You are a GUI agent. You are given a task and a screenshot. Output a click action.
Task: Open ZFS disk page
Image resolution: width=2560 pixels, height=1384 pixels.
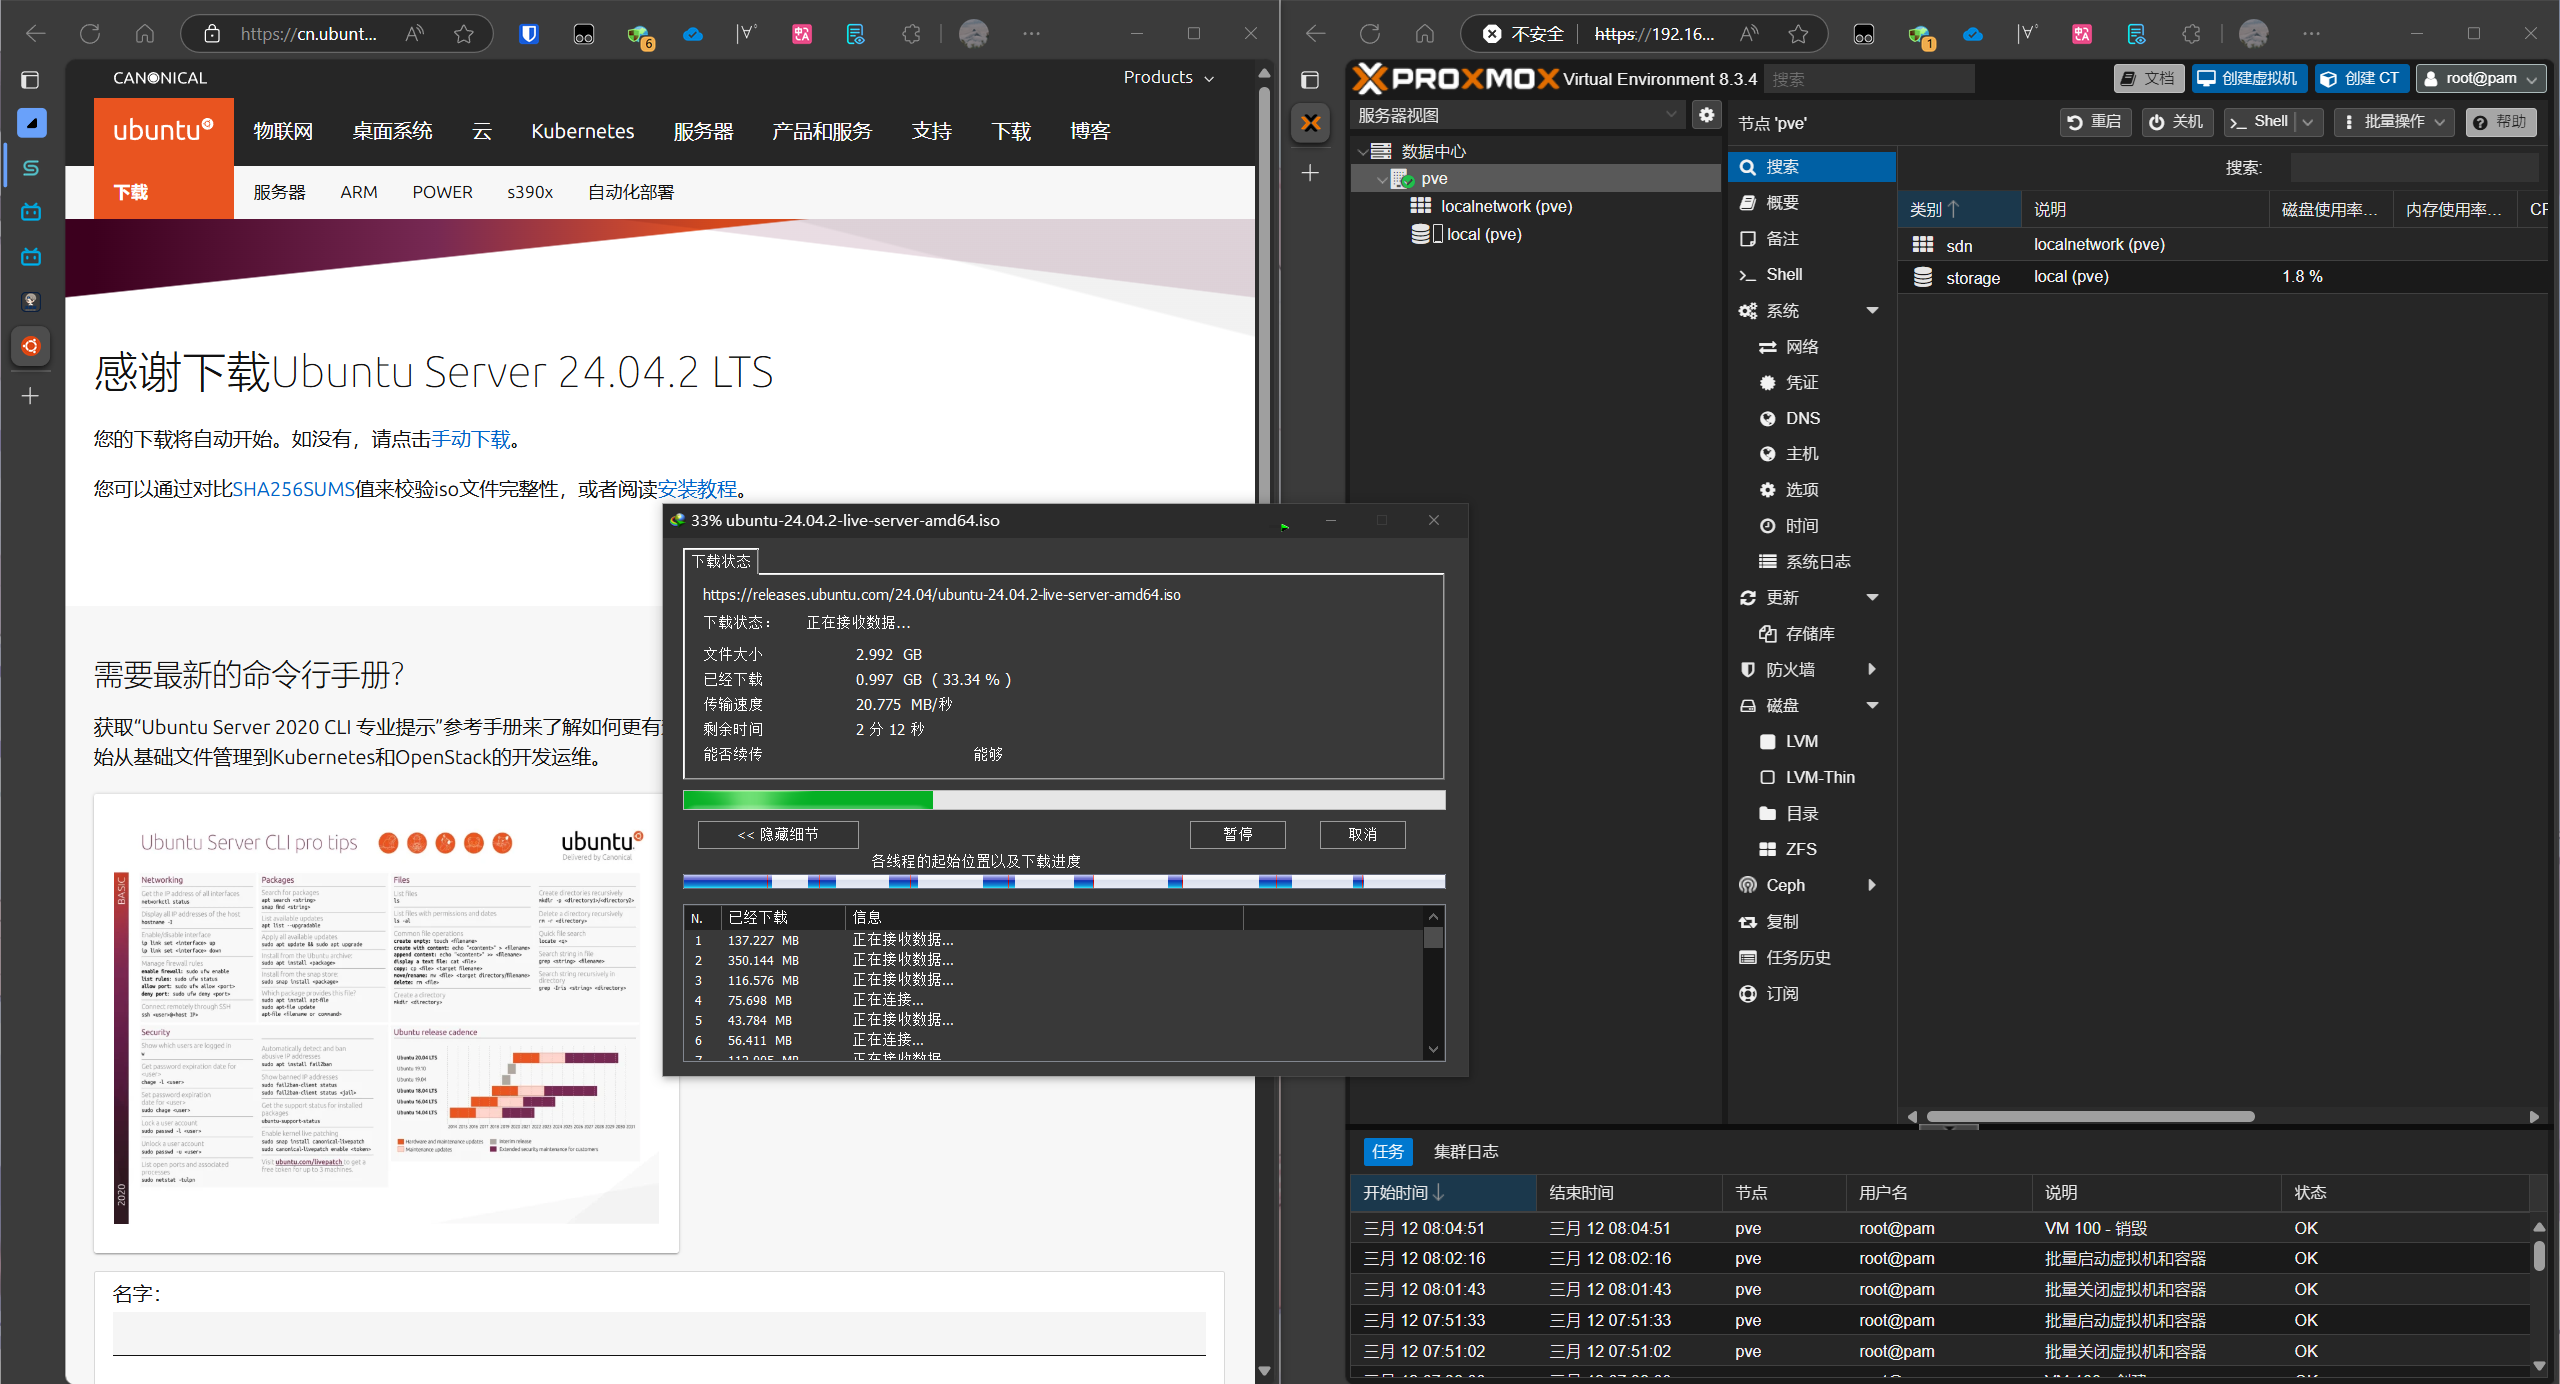tap(1811, 850)
